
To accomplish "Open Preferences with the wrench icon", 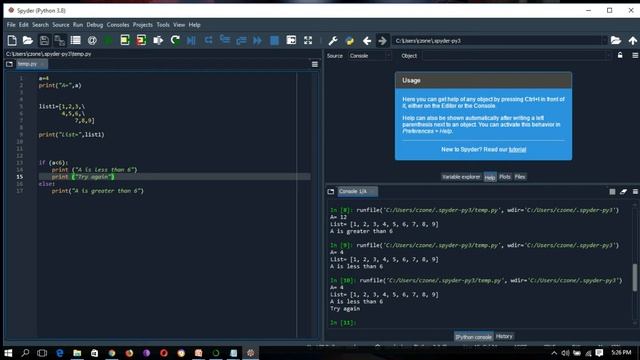I will point(333,40).
